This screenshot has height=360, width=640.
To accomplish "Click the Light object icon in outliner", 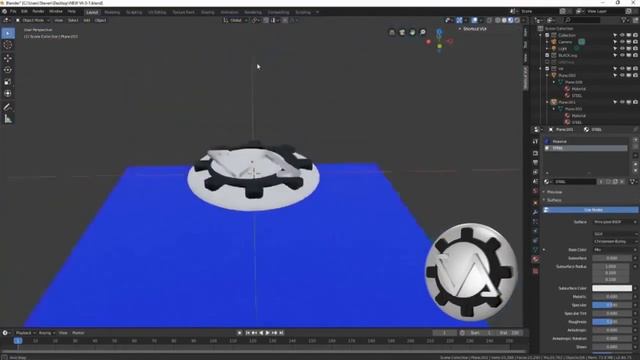I will 554,49.
